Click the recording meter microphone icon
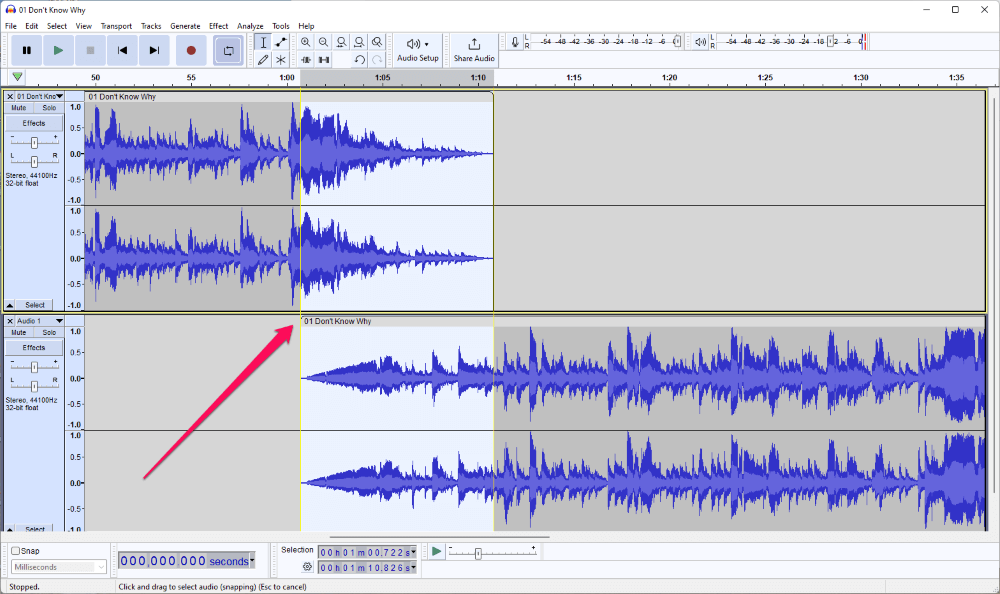The height and width of the screenshot is (594, 1000). (x=515, y=42)
